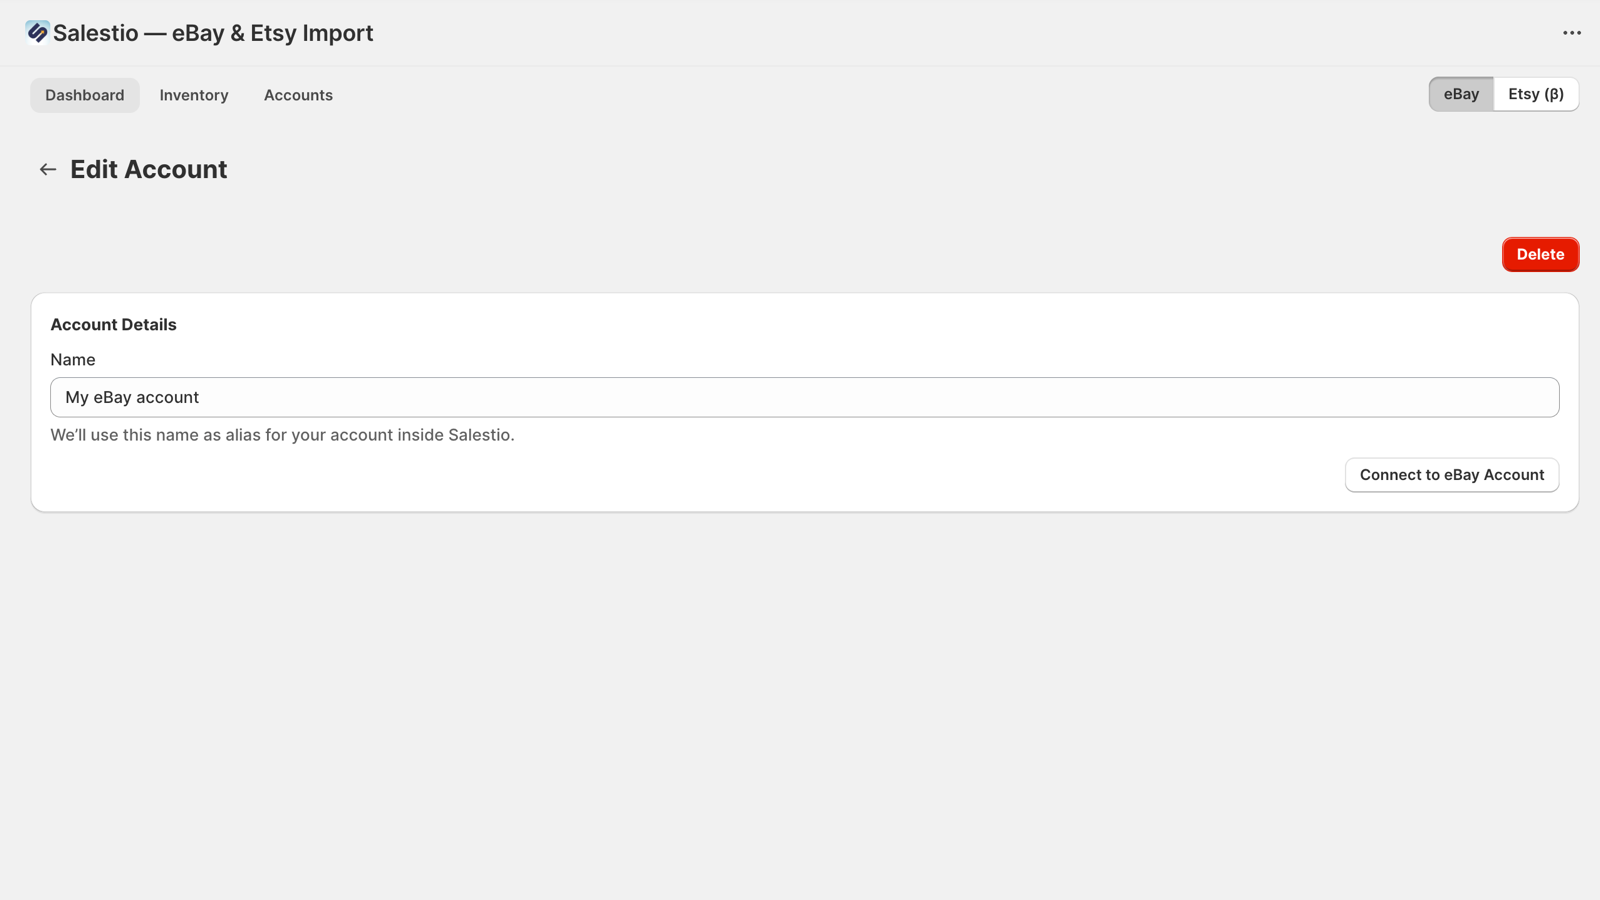Click the Account Details section title
This screenshot has width=1600, height=900.
pyautogui.click(x=113, y=324)
